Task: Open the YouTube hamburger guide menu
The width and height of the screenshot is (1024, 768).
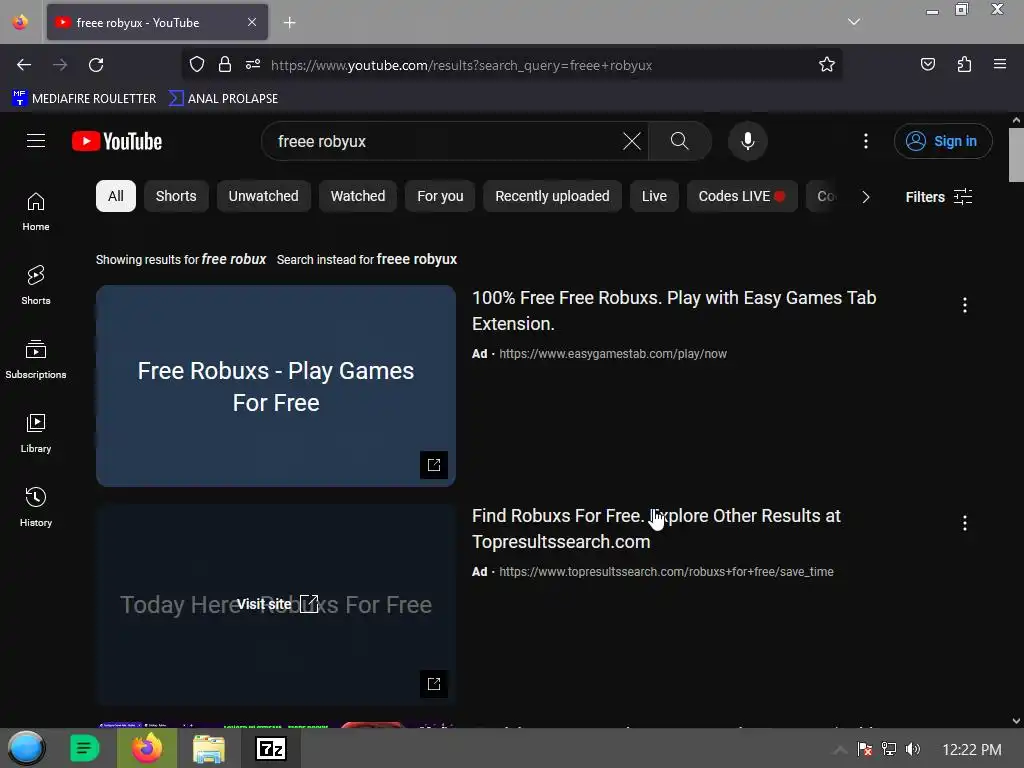Action: tap(36, 140)
